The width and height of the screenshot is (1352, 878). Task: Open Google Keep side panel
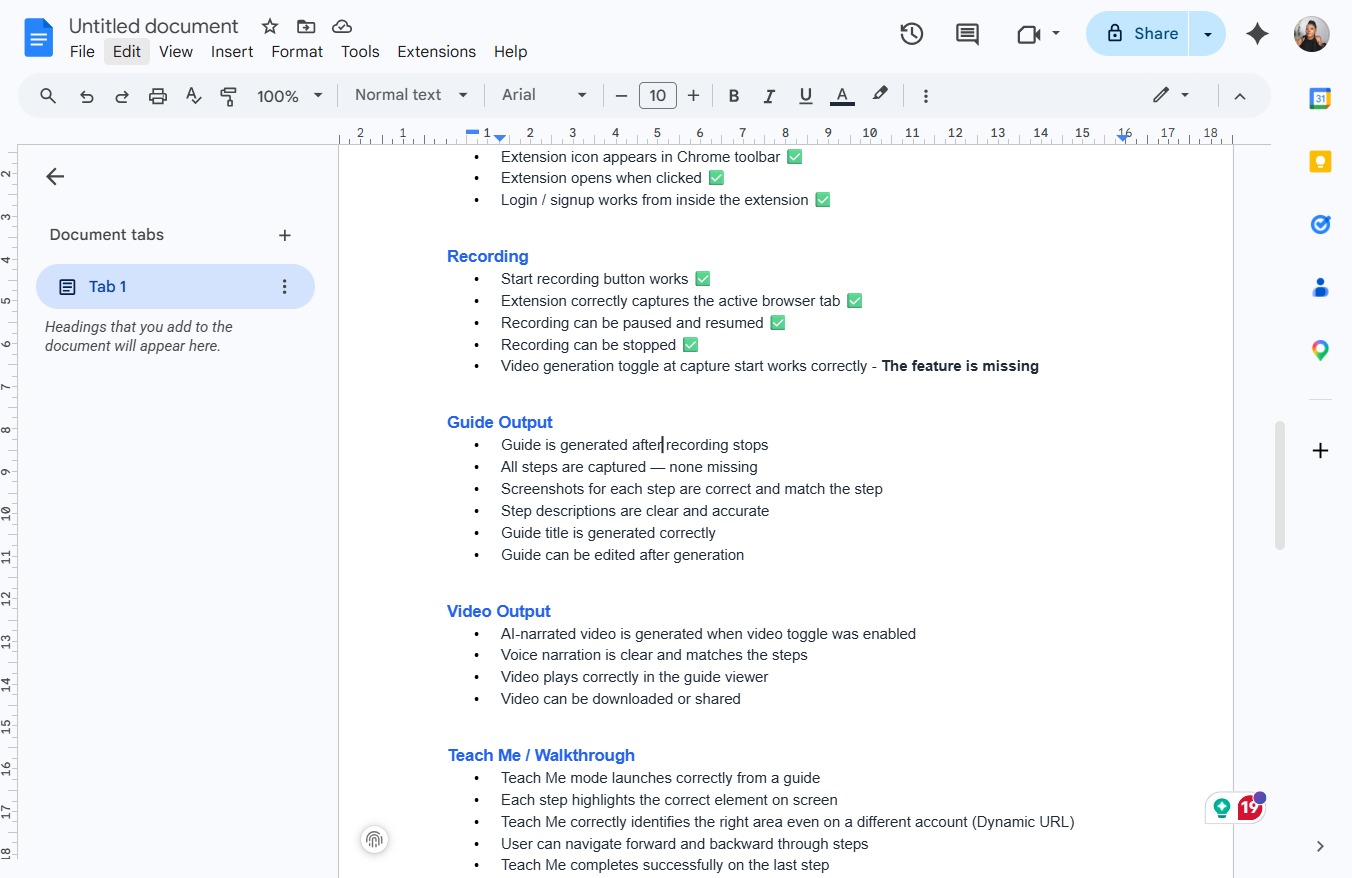[x=1320, y=161]
